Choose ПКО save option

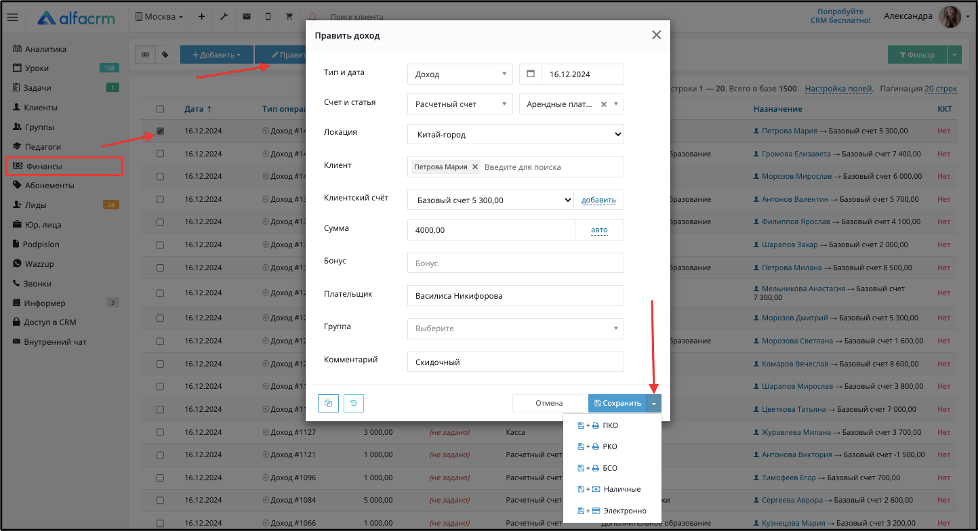click(x=611, y=425)
